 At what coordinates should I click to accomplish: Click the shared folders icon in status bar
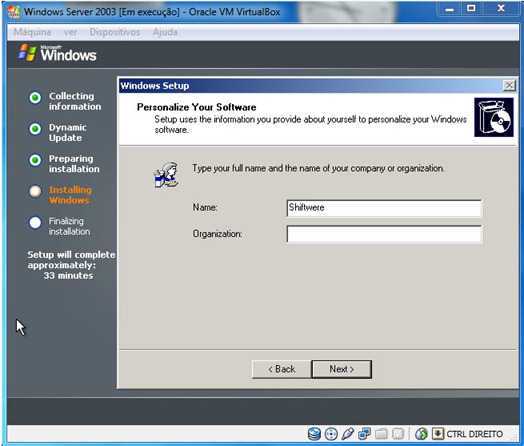(x=381, y=434)
